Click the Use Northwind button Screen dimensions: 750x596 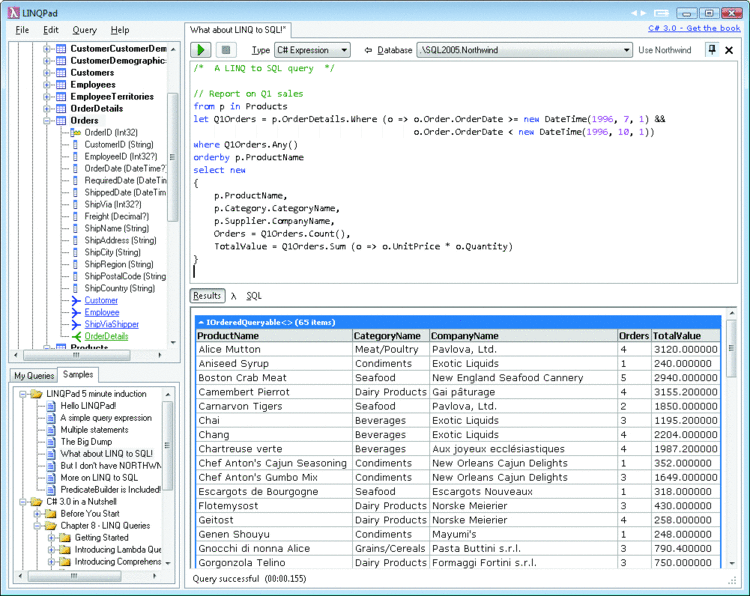[x=664, y=50]
